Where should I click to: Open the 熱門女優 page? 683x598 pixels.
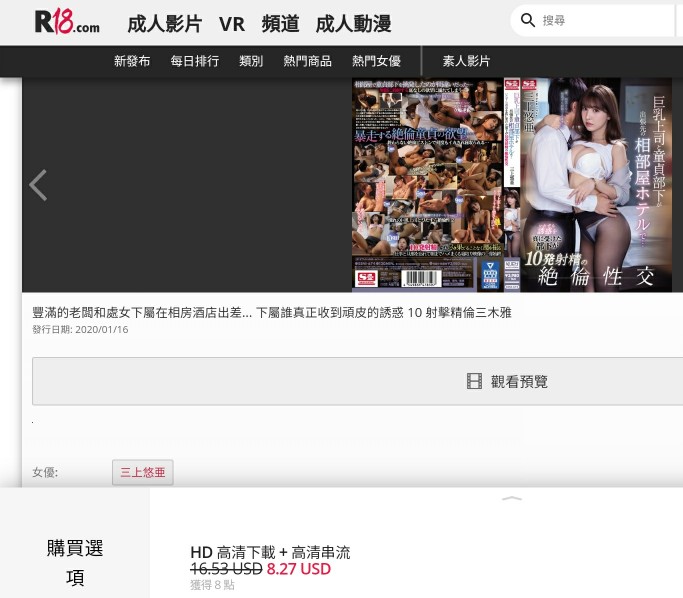coord(376,61)
